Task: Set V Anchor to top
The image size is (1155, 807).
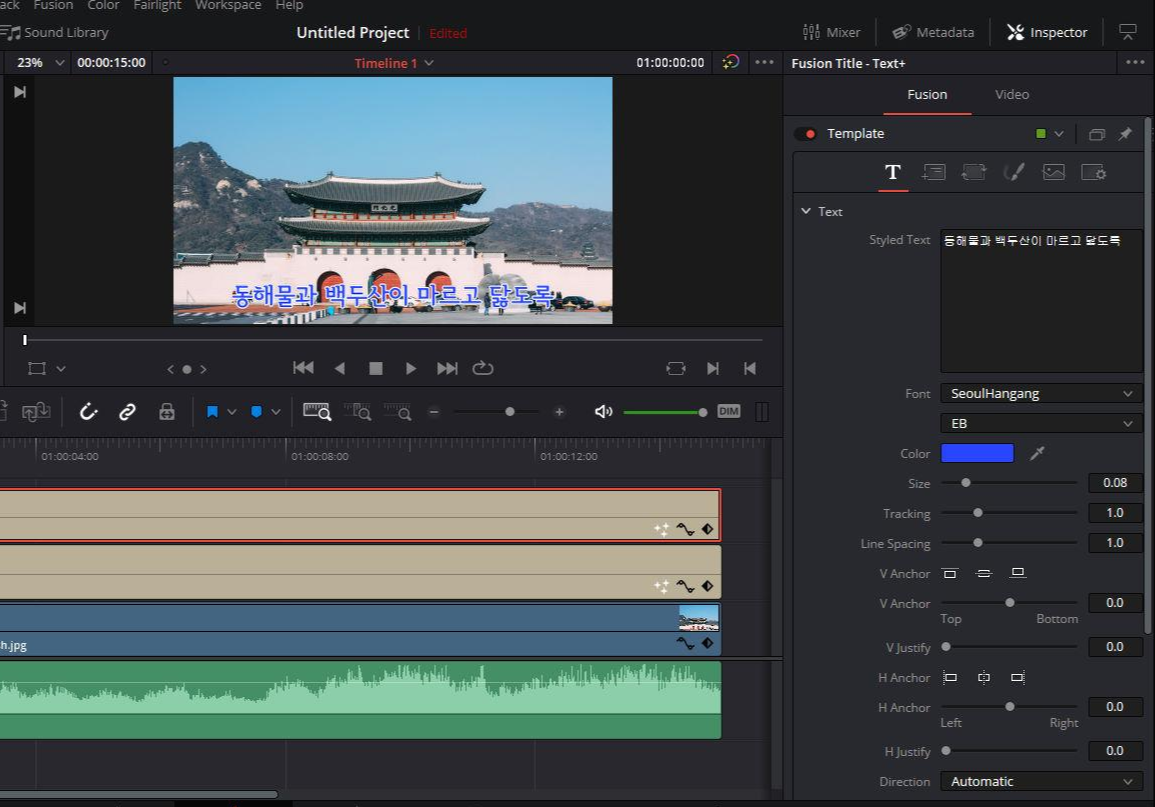Action: 950,574
